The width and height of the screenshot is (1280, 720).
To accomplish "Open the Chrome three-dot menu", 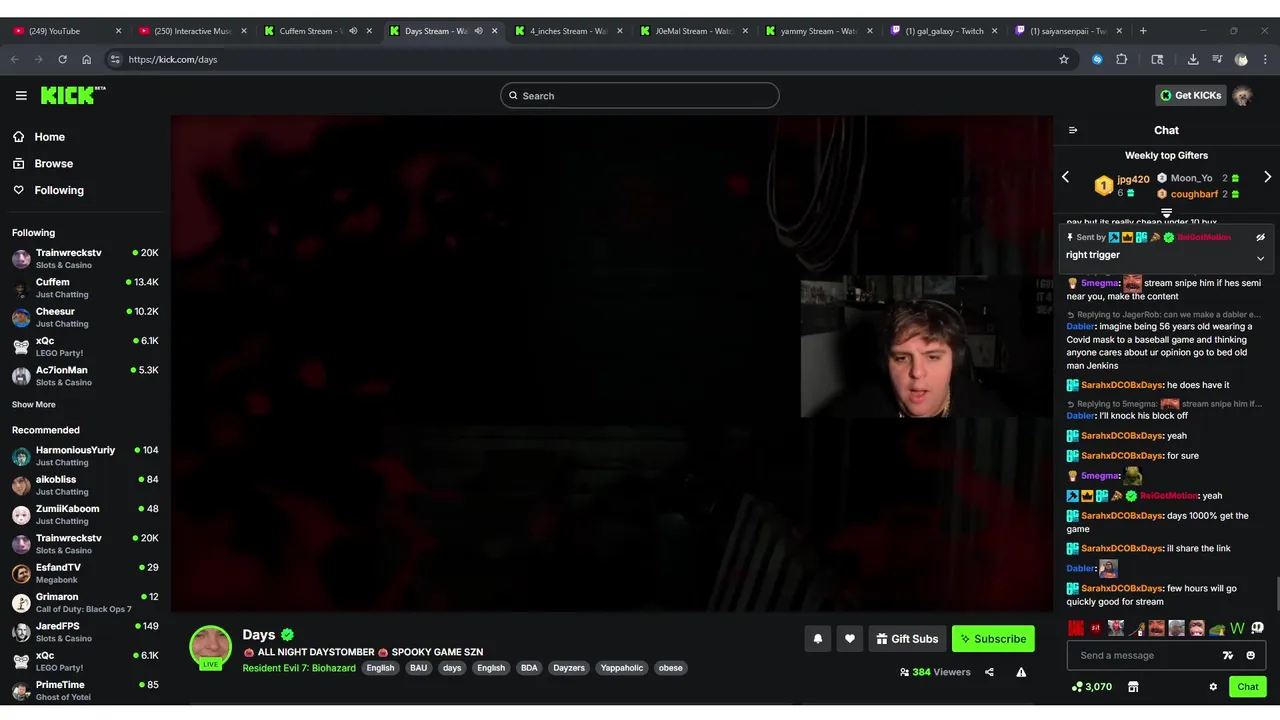I will [1264, 59].
